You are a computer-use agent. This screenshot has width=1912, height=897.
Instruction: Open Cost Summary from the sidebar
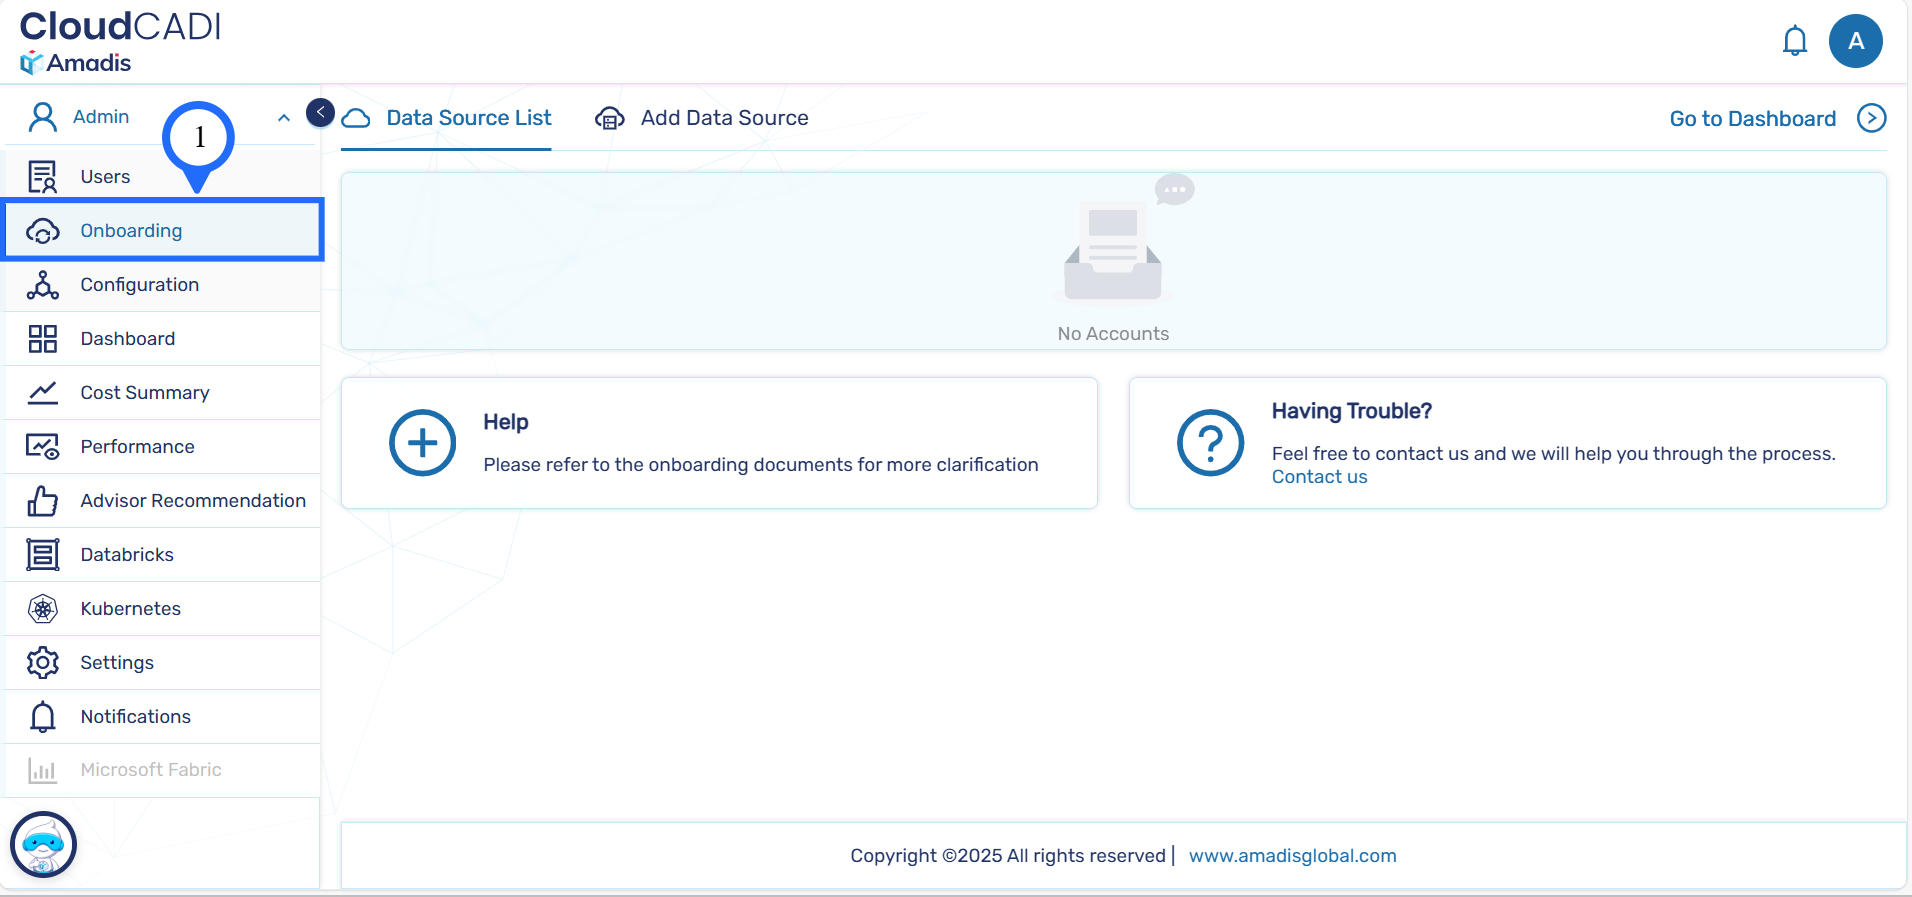[145, 393]
